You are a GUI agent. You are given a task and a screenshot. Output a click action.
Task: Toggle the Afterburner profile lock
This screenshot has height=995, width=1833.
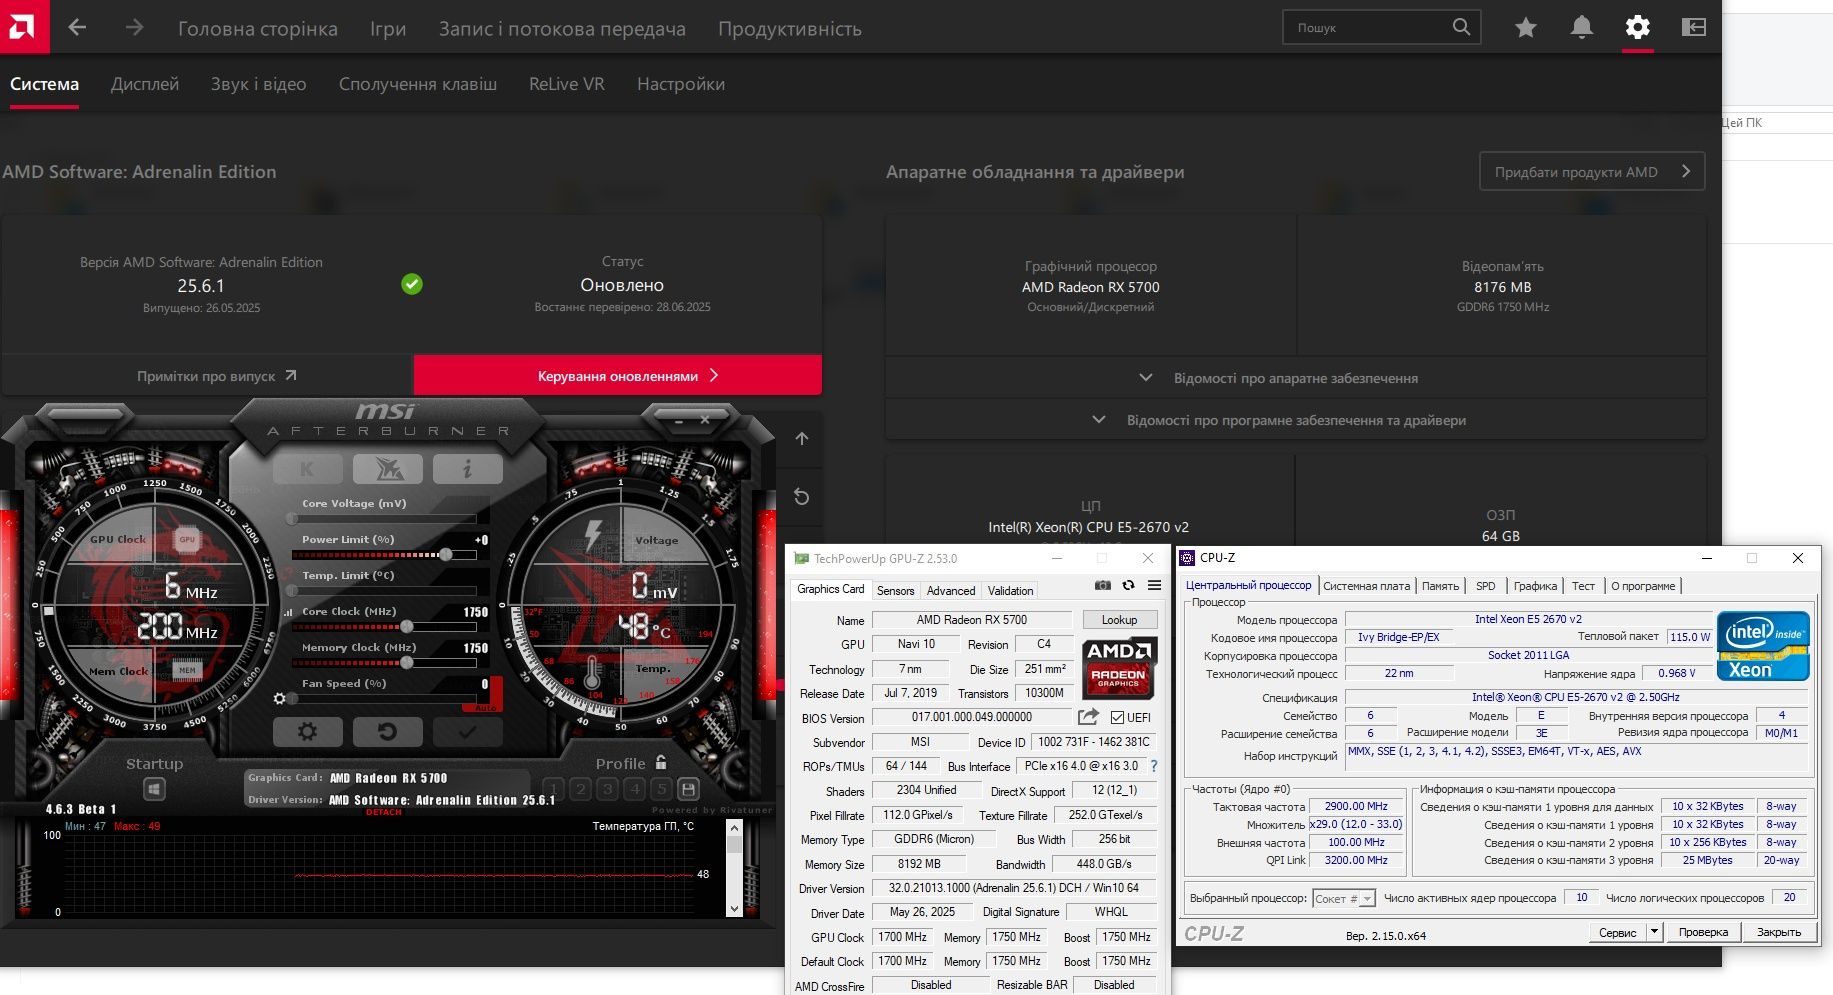tap(661, 763)
